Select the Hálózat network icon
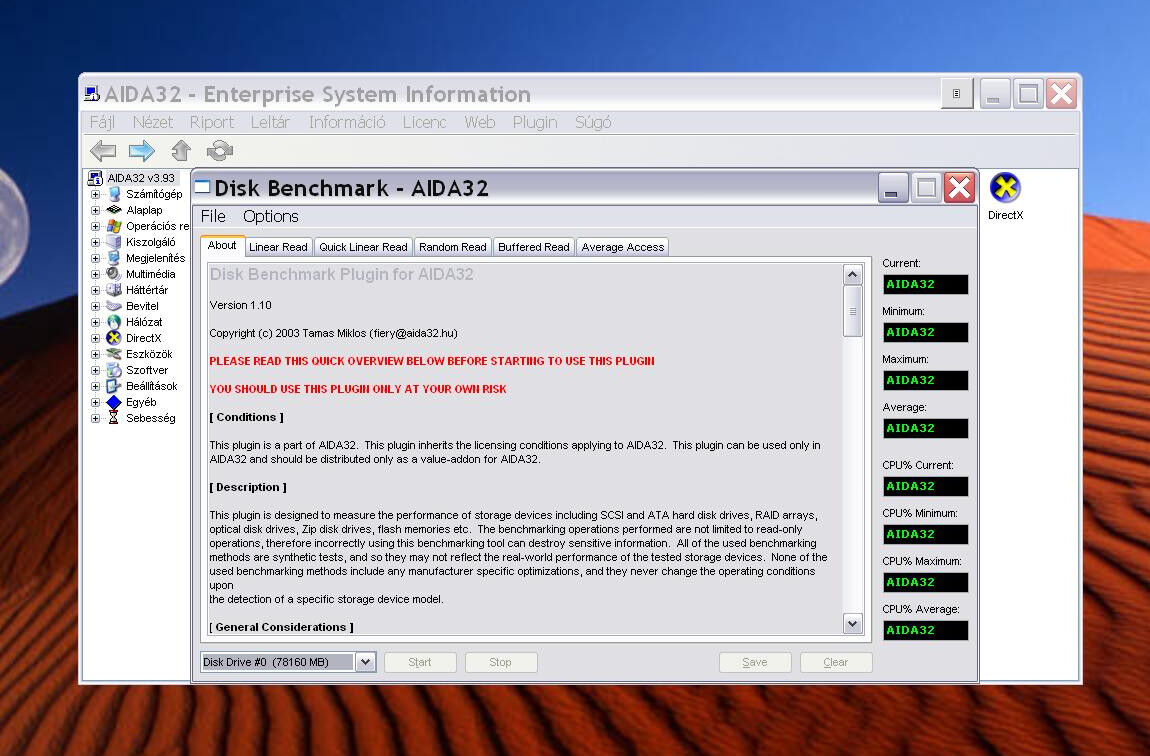This screenshot has height=756, width=1150. (x=114, y=322)
